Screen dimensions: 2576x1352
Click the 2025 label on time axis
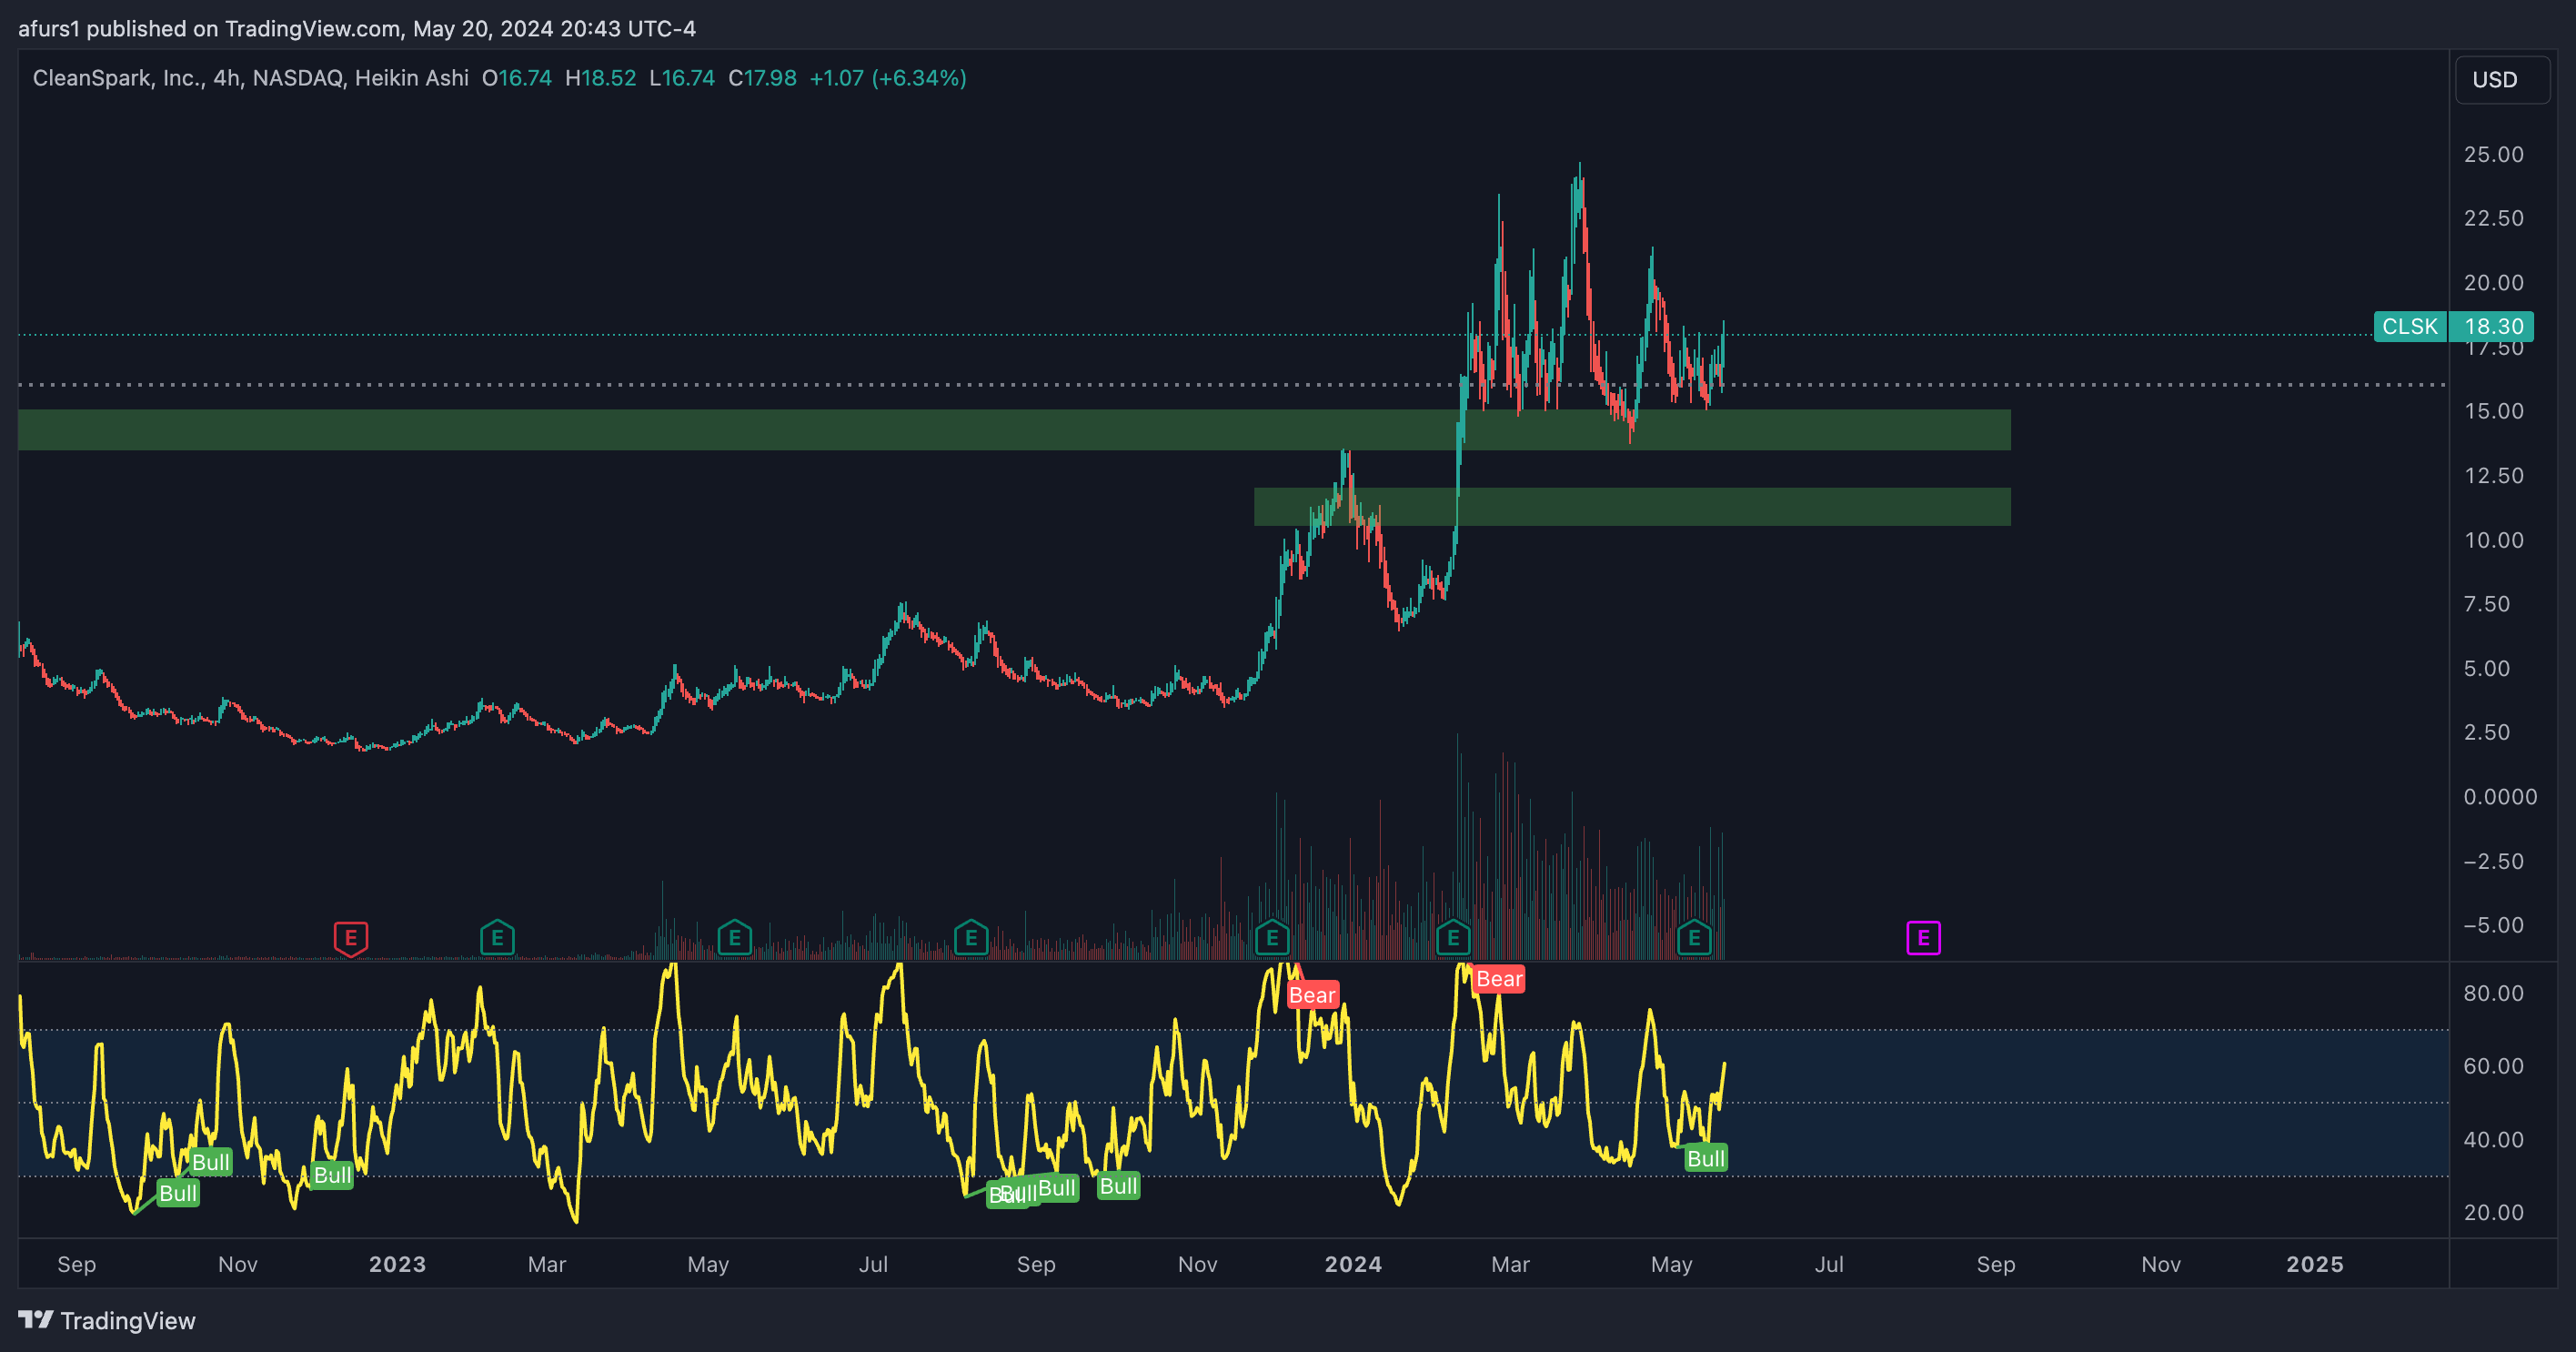2314,1264
